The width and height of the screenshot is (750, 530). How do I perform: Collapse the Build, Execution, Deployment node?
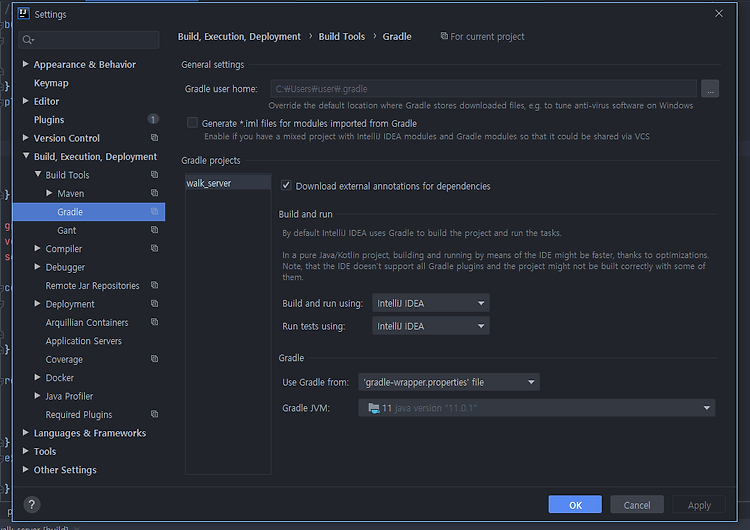coord(26,156)
